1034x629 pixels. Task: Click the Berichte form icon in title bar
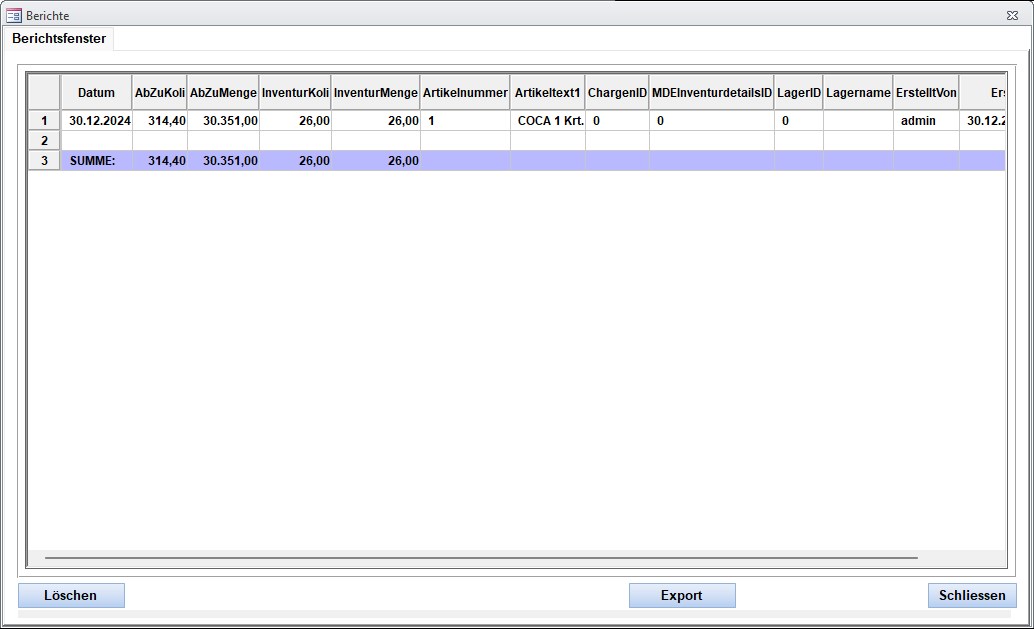[x=14, y=16]
